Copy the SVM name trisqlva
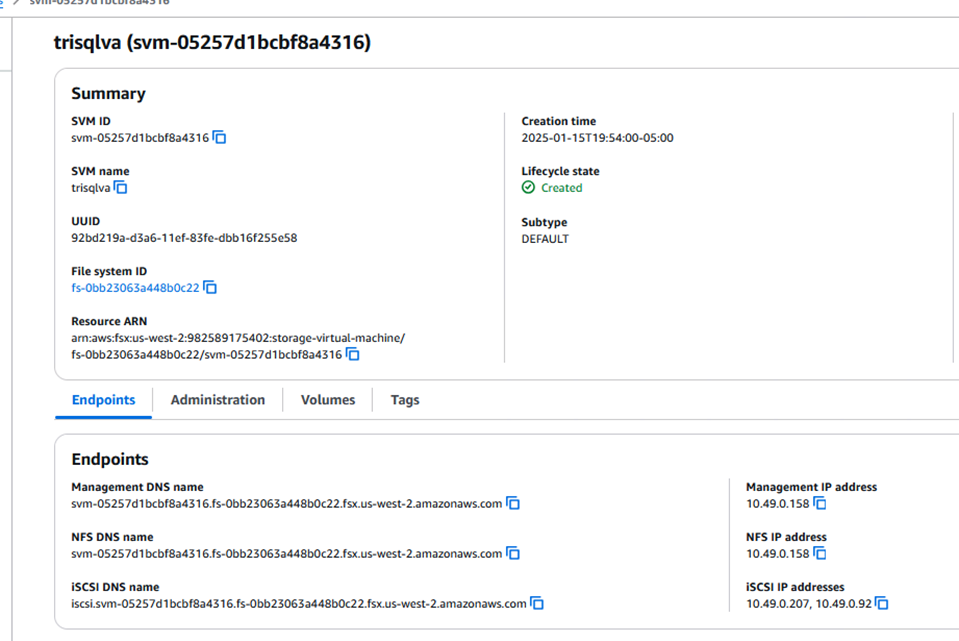 [121, 188]
